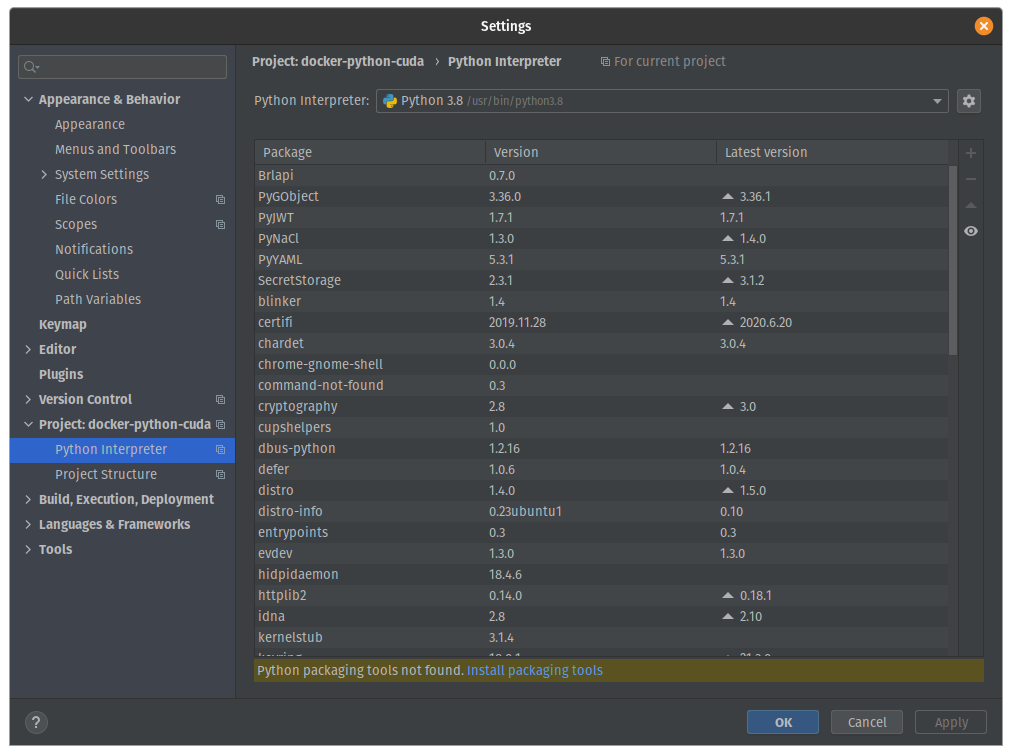Click the Install packaging tools link
This screenshot has height=755, width=1012.
[x=534, y=670]
